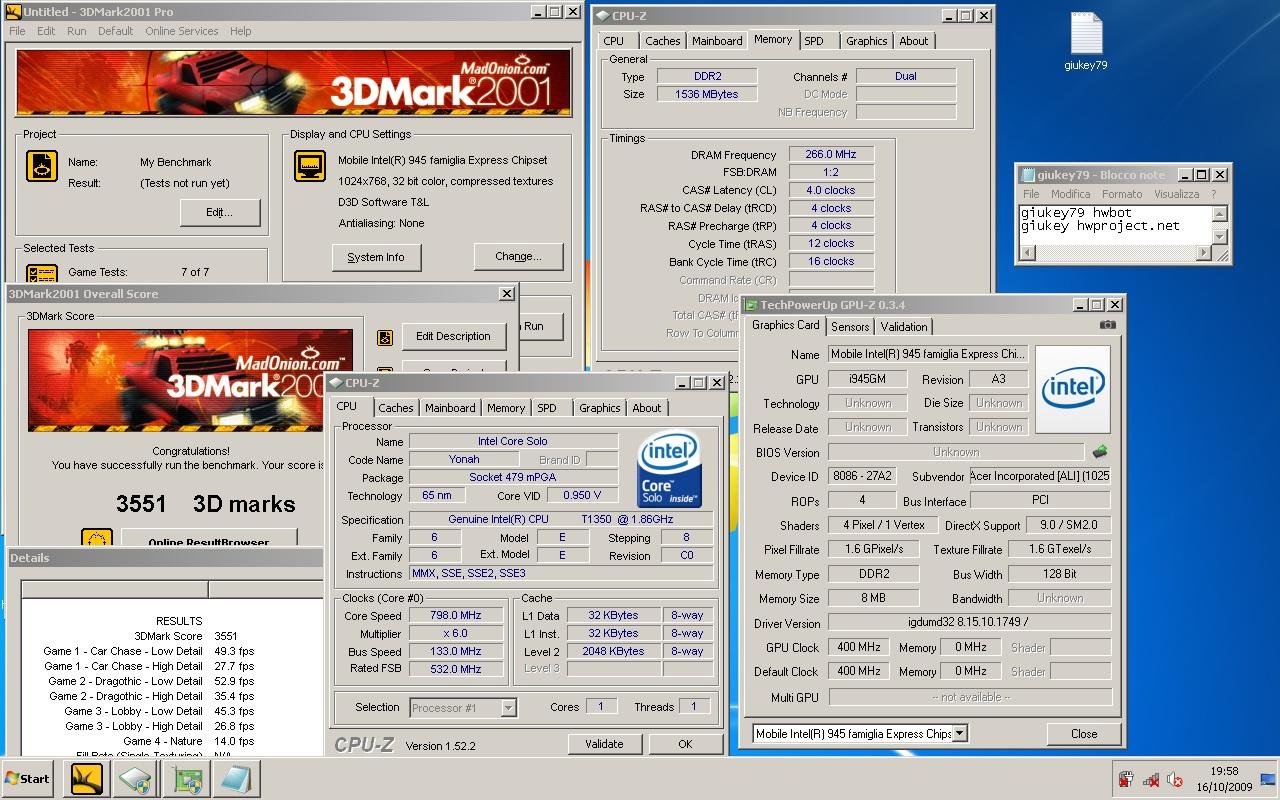This screenshot has width=1280, height=800.
Task: Click the monitor icon under Display and CPU Settings
Action: coord(310,166)
